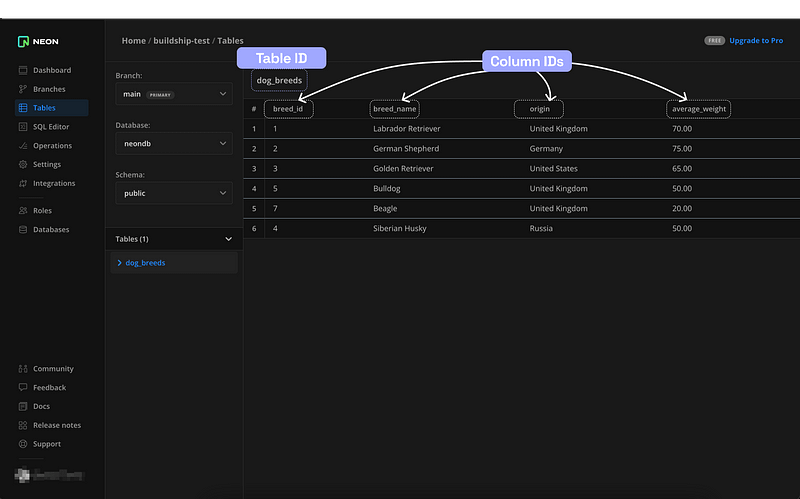This screenshot has width=800, height=499.
Task: Open the Database dropdown showing neondb
Action: click(x=174, y=143)
